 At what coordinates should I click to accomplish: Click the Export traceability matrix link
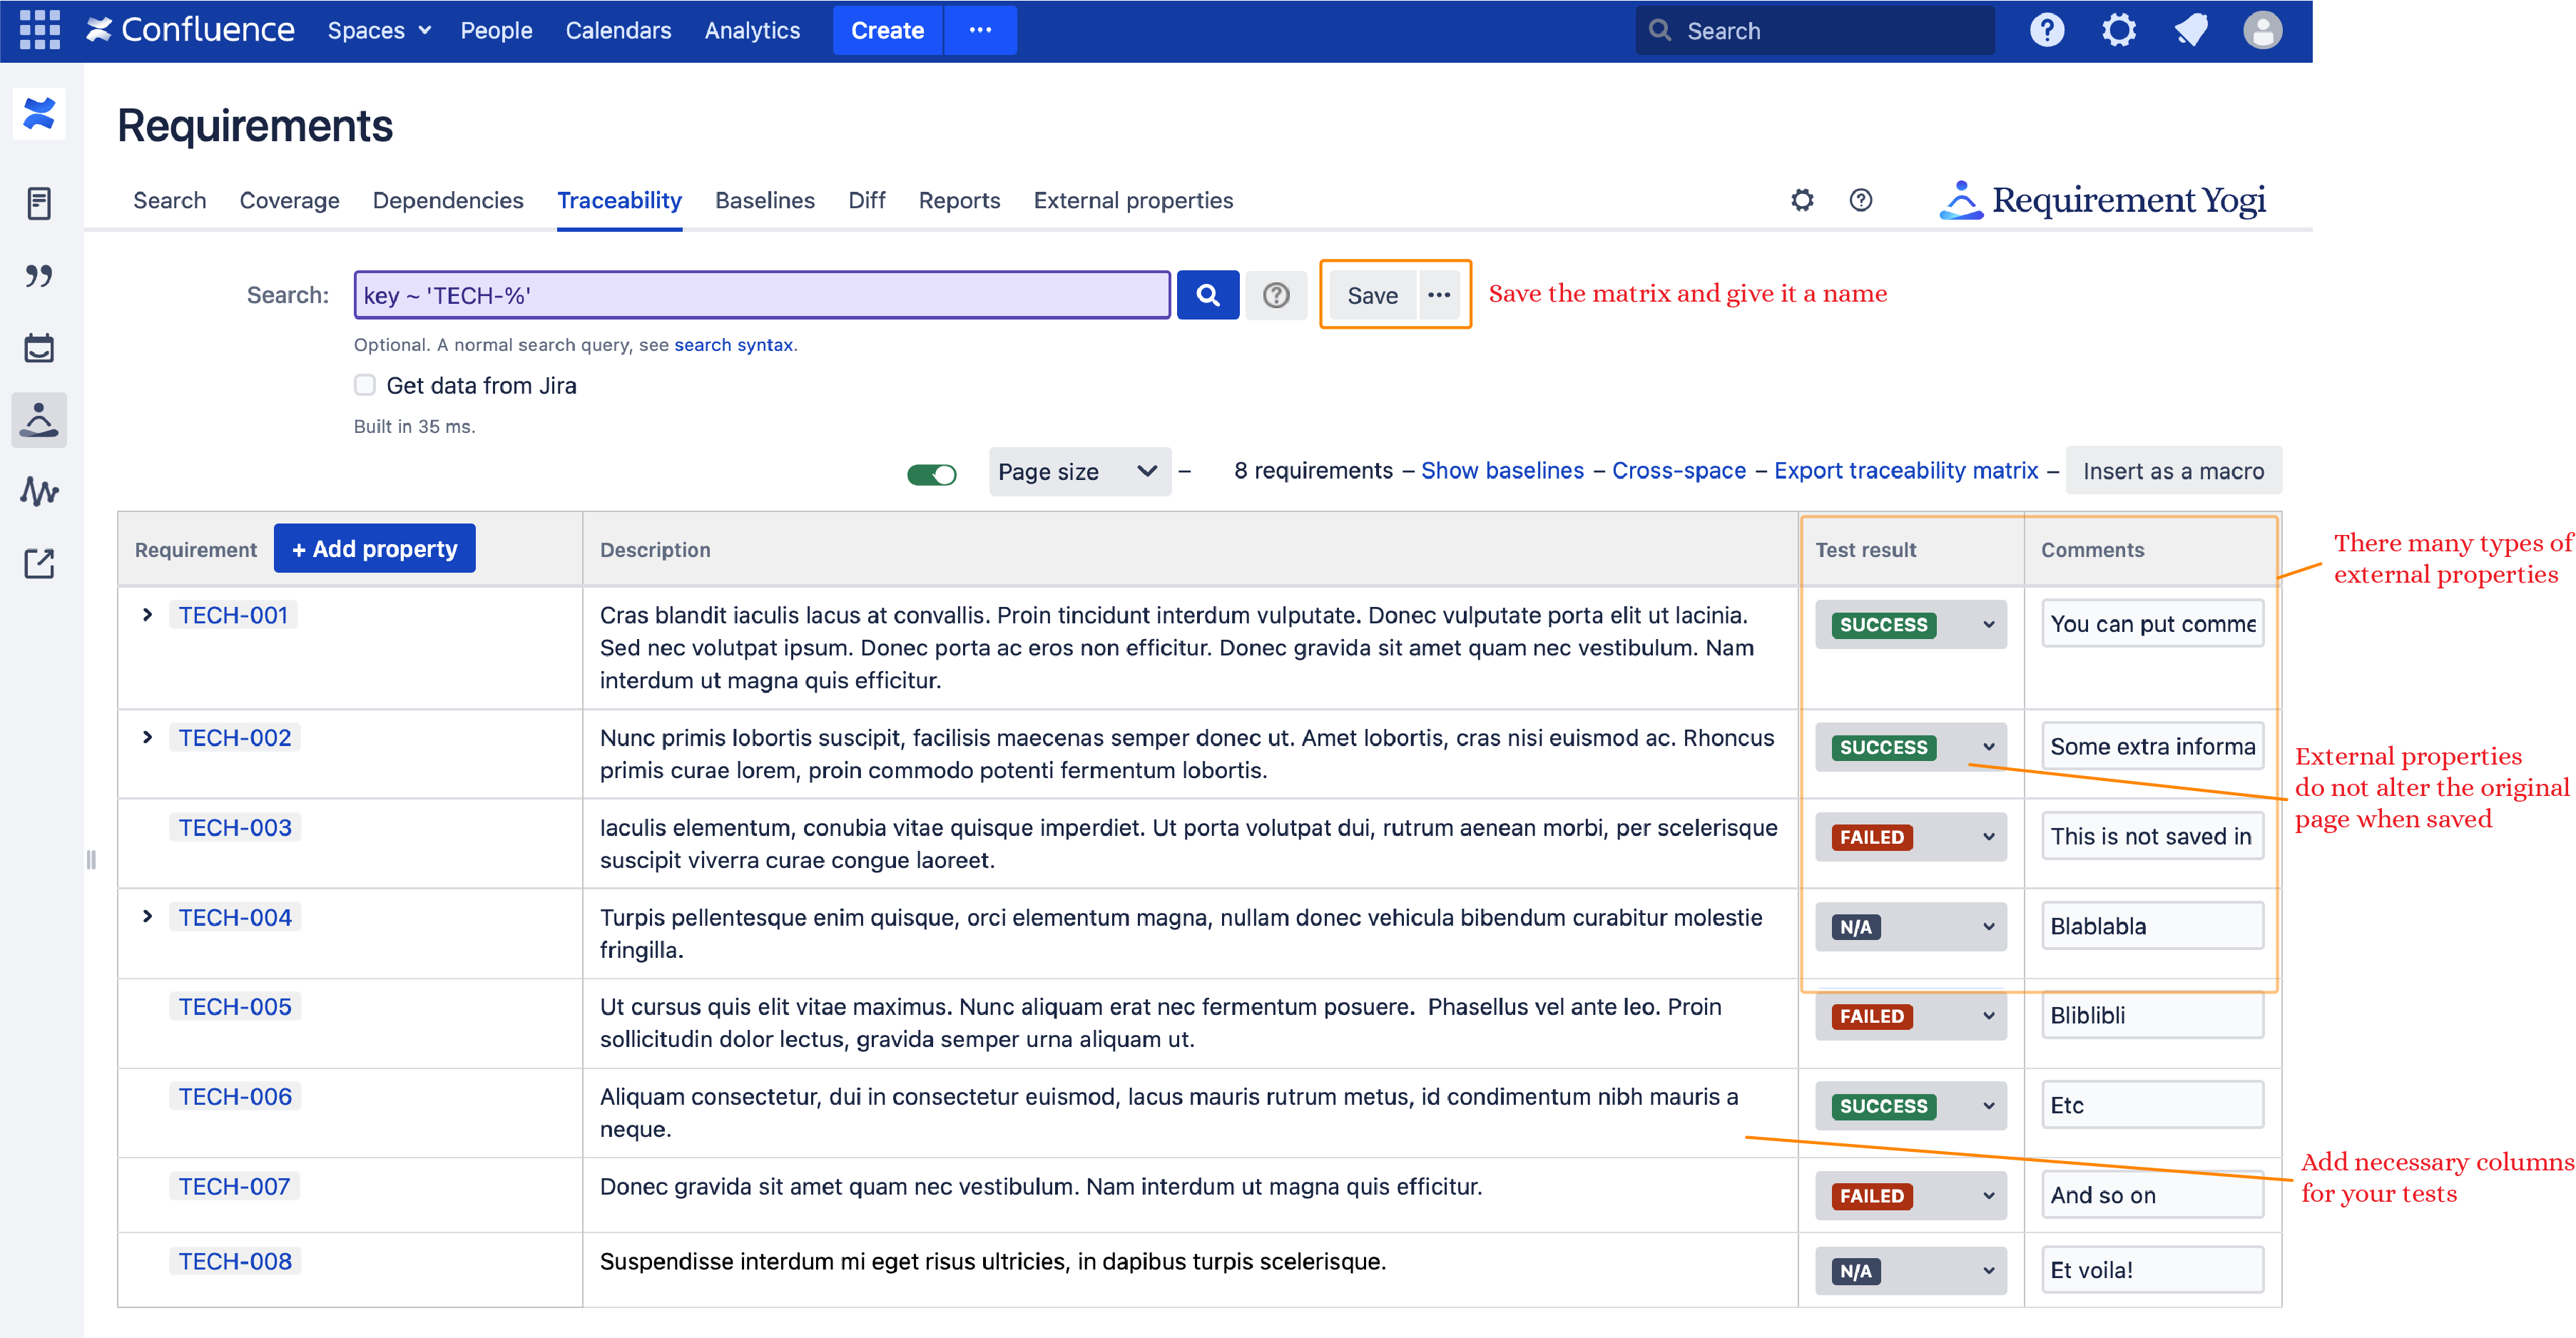[1905, 470]
